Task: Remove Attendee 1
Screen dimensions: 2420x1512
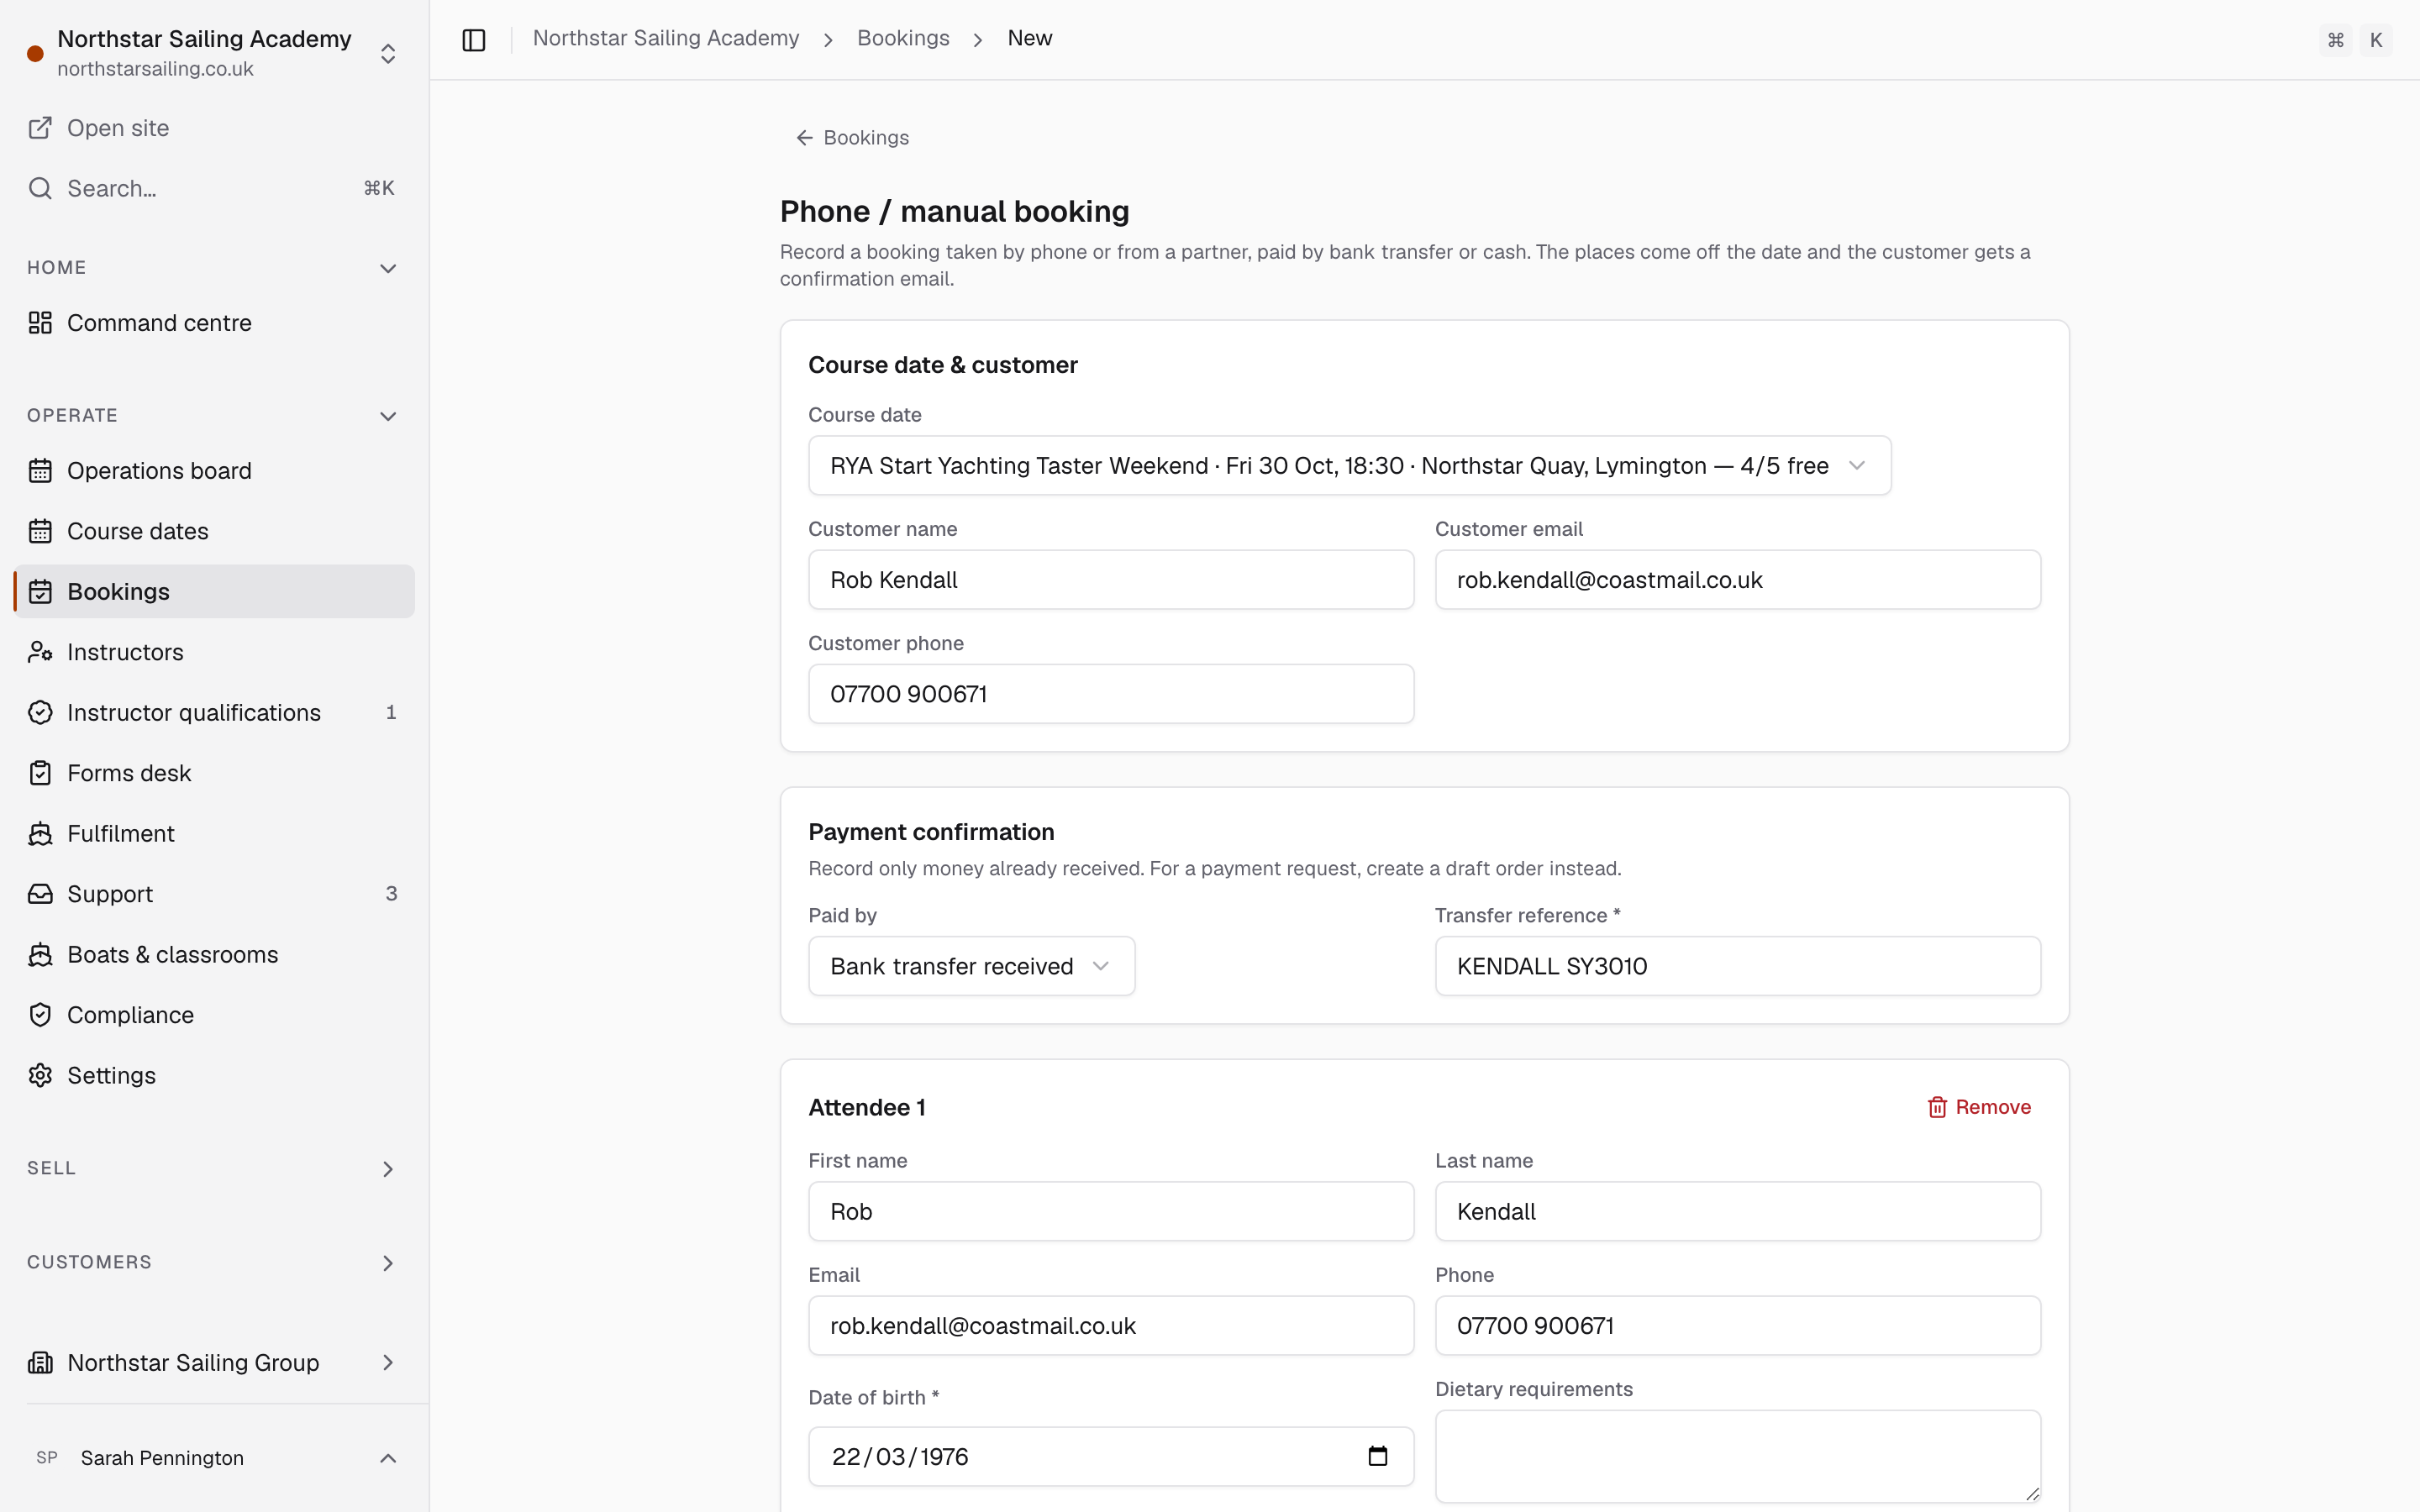Action: pos(1978,1107)
